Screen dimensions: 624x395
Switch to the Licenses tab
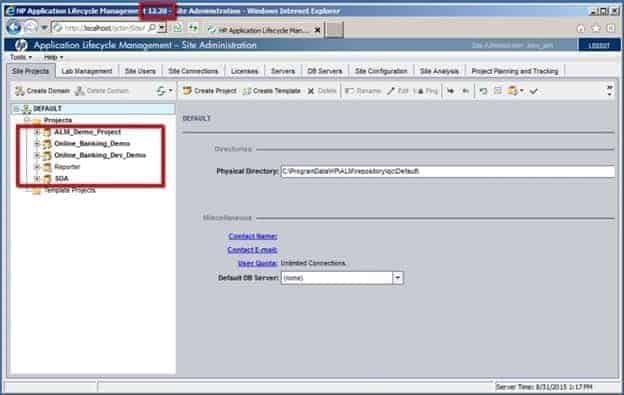(x=244, y=71)
